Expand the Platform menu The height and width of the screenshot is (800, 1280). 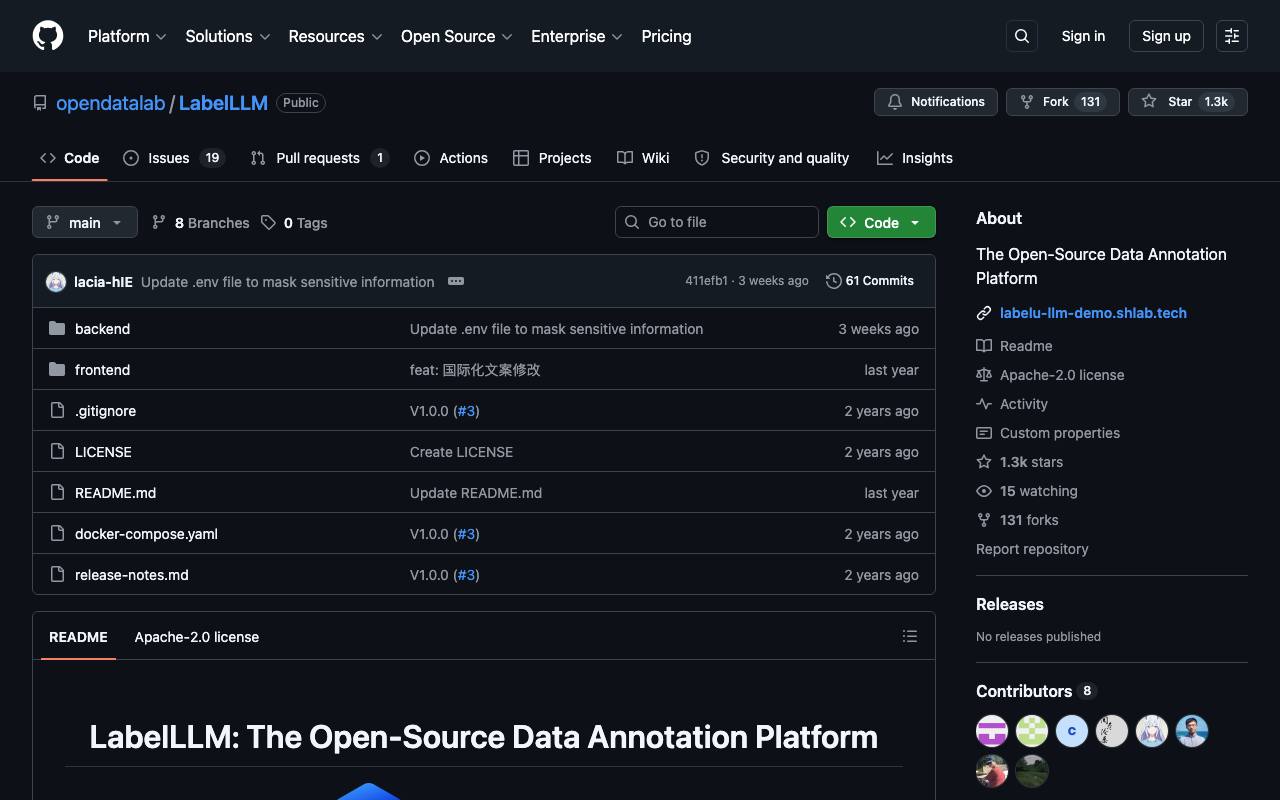click(127, 36)
